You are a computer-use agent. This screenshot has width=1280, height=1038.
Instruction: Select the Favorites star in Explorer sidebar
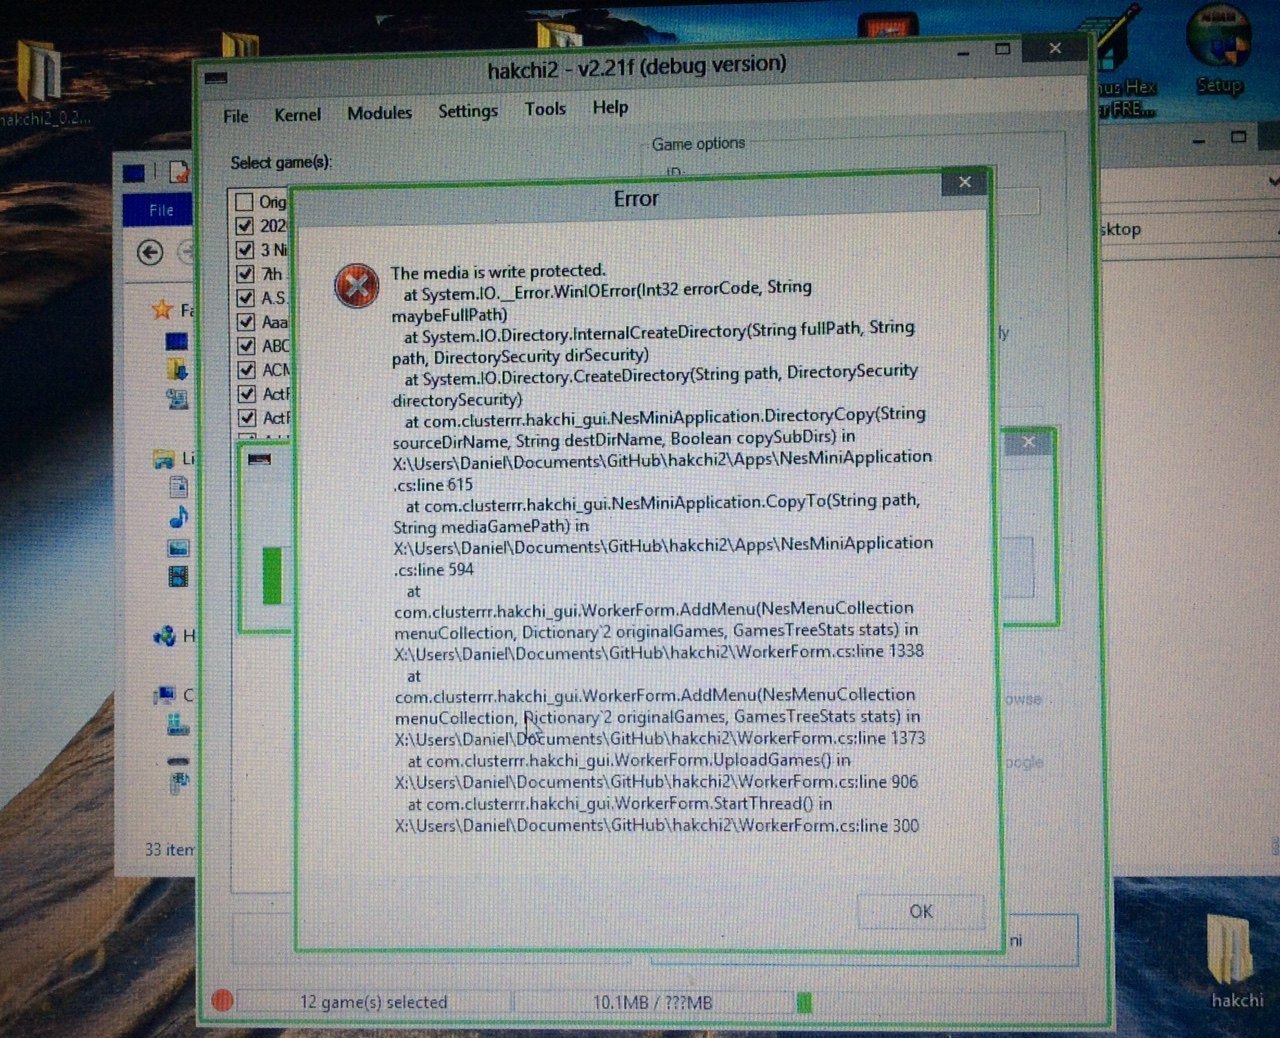tap(162, 309)
